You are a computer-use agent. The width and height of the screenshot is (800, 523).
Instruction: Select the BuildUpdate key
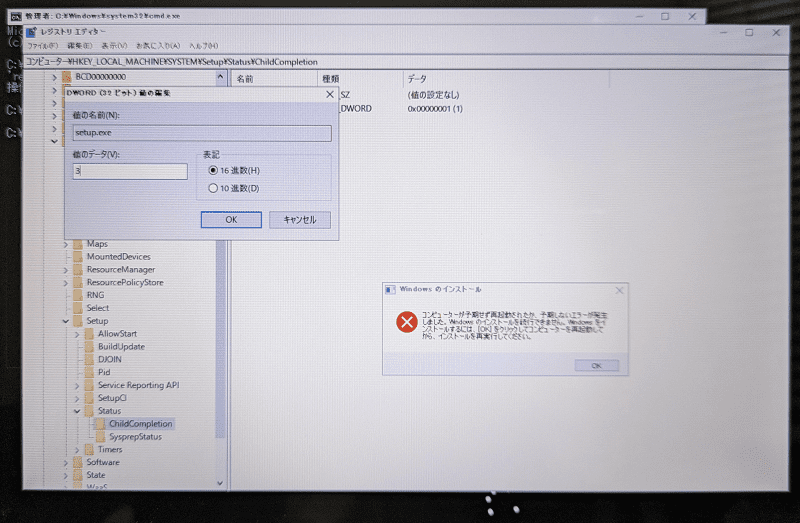click(x=121, y=346)
